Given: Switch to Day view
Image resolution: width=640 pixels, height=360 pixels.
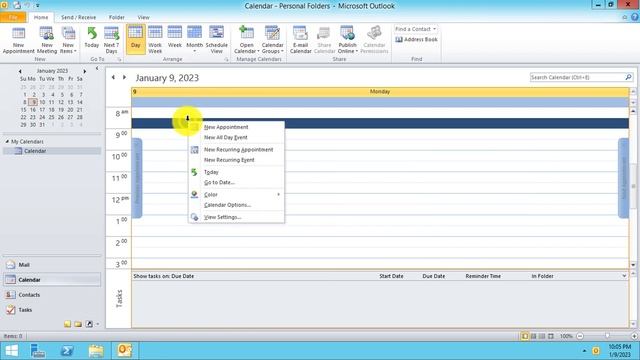Looking at the screenshot, I should 136,39.
